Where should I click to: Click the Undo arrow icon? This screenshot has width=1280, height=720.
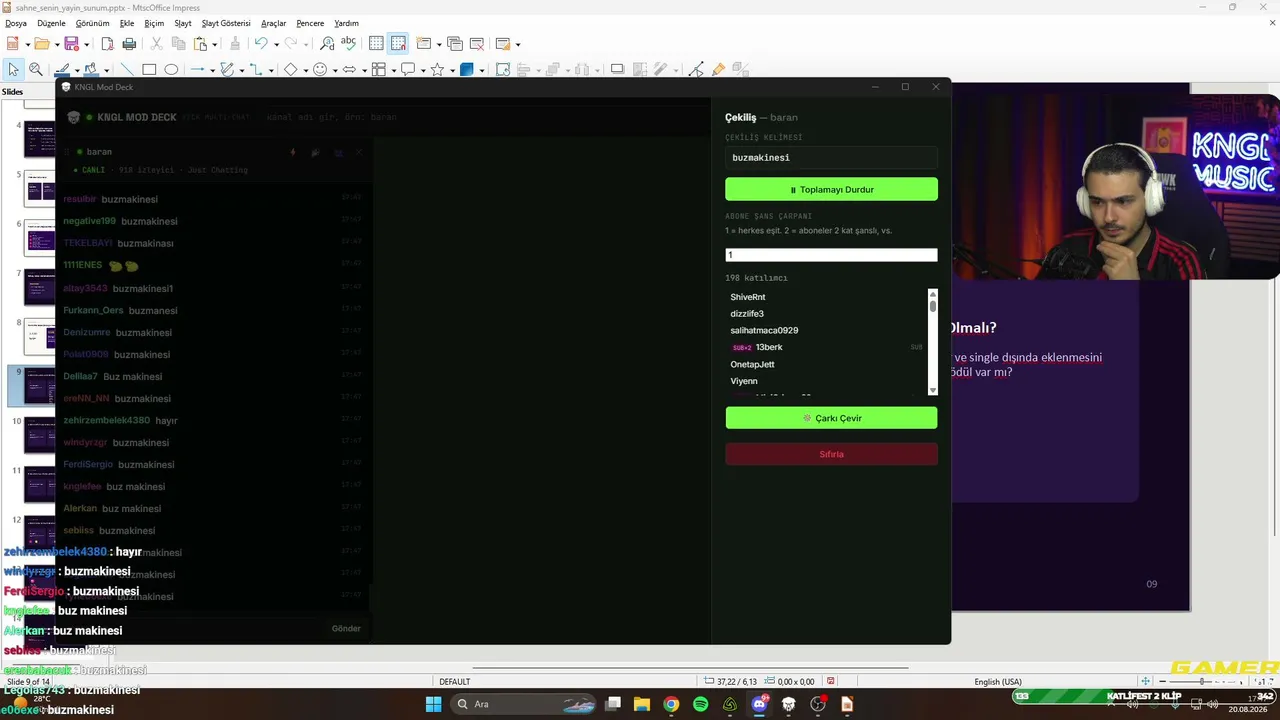[261, 44]
